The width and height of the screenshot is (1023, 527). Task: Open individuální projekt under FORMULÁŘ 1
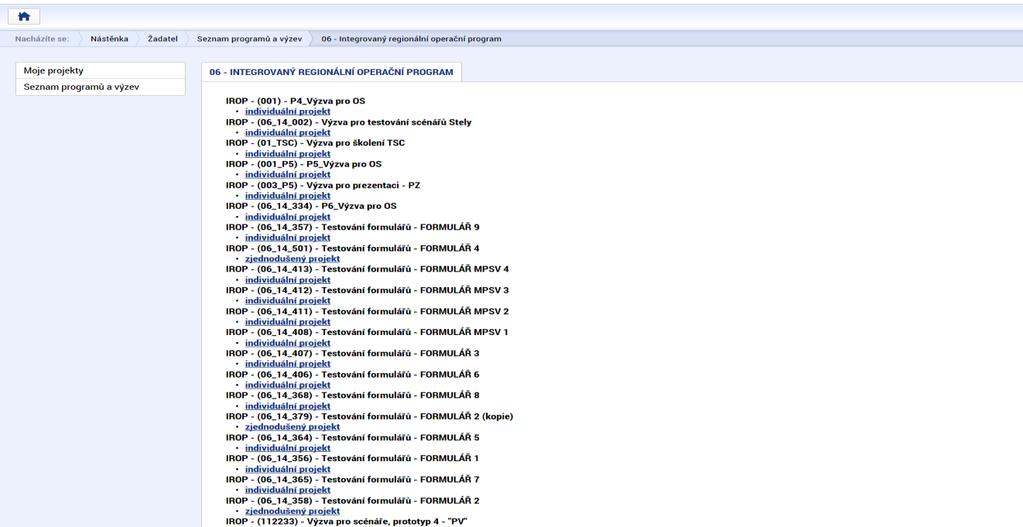tap(288, 469)
